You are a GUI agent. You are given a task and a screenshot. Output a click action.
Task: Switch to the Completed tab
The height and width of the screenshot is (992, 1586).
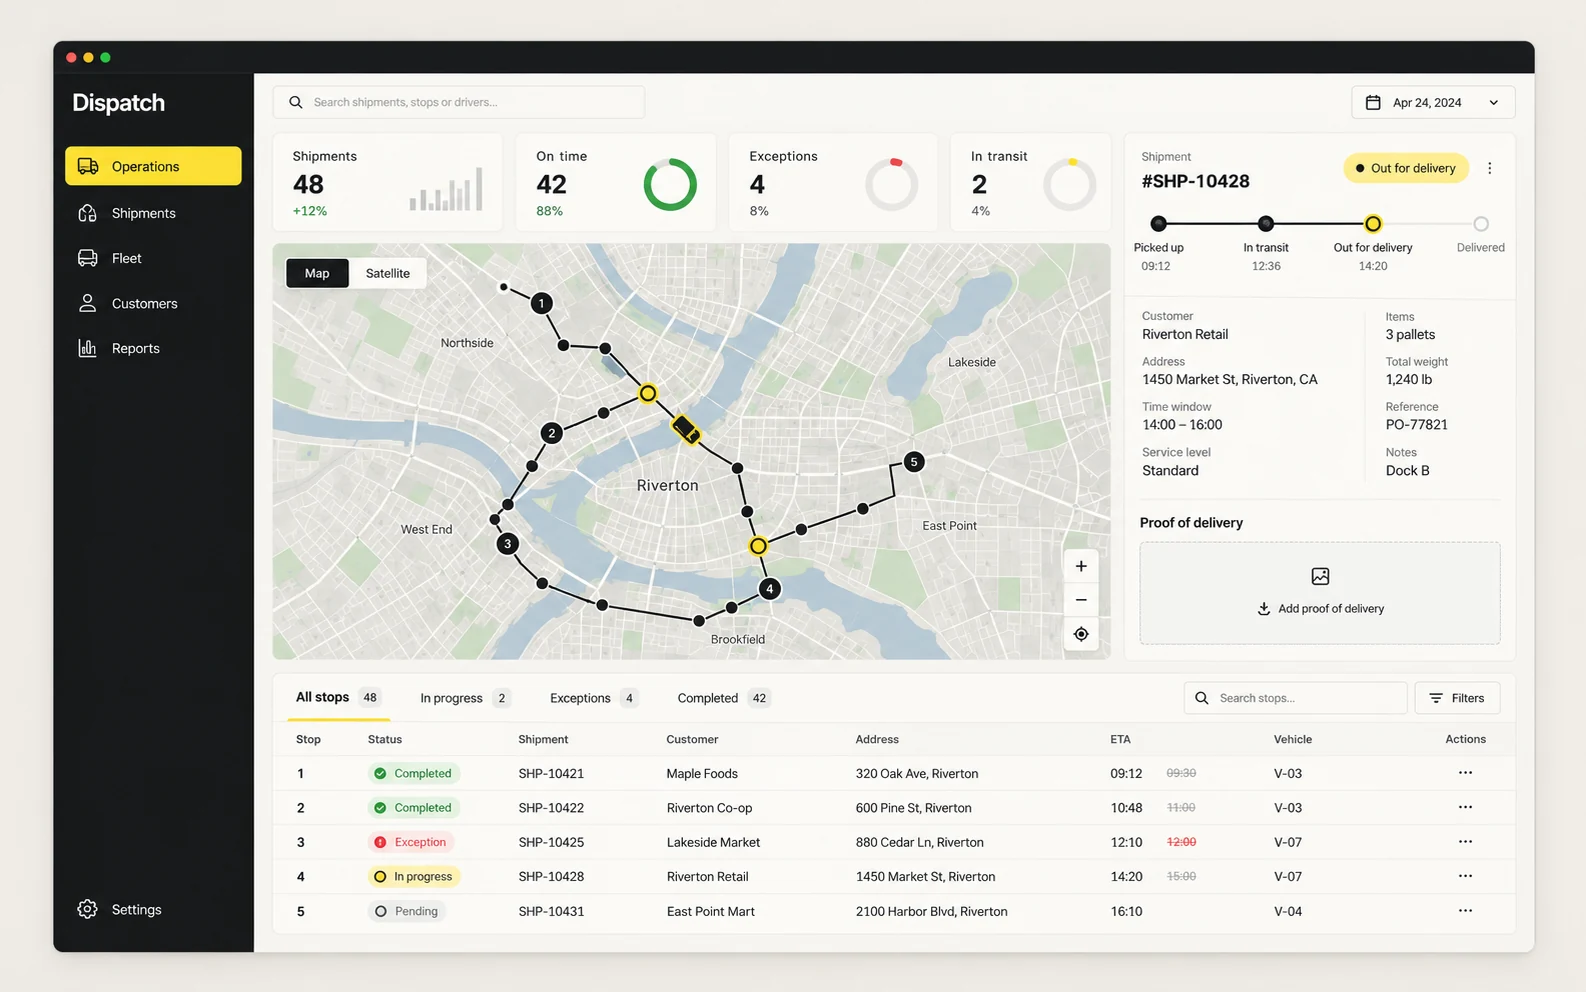click(x=723, y=698)
